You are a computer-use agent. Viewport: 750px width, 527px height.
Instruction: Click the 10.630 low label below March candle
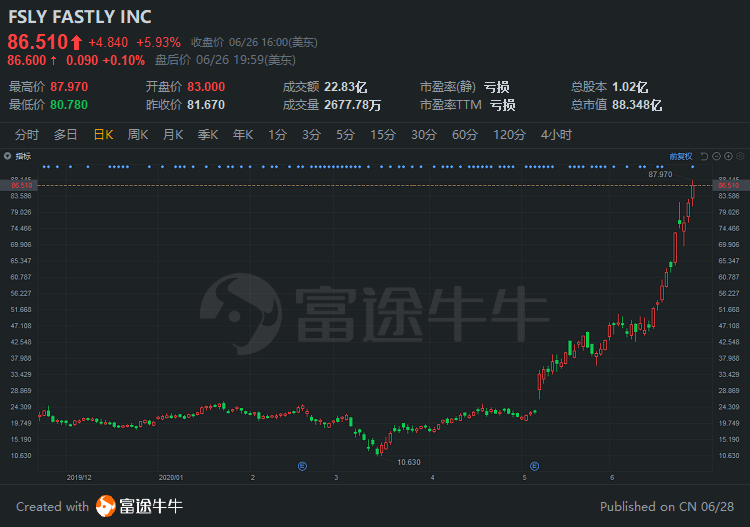pos(409,462)
